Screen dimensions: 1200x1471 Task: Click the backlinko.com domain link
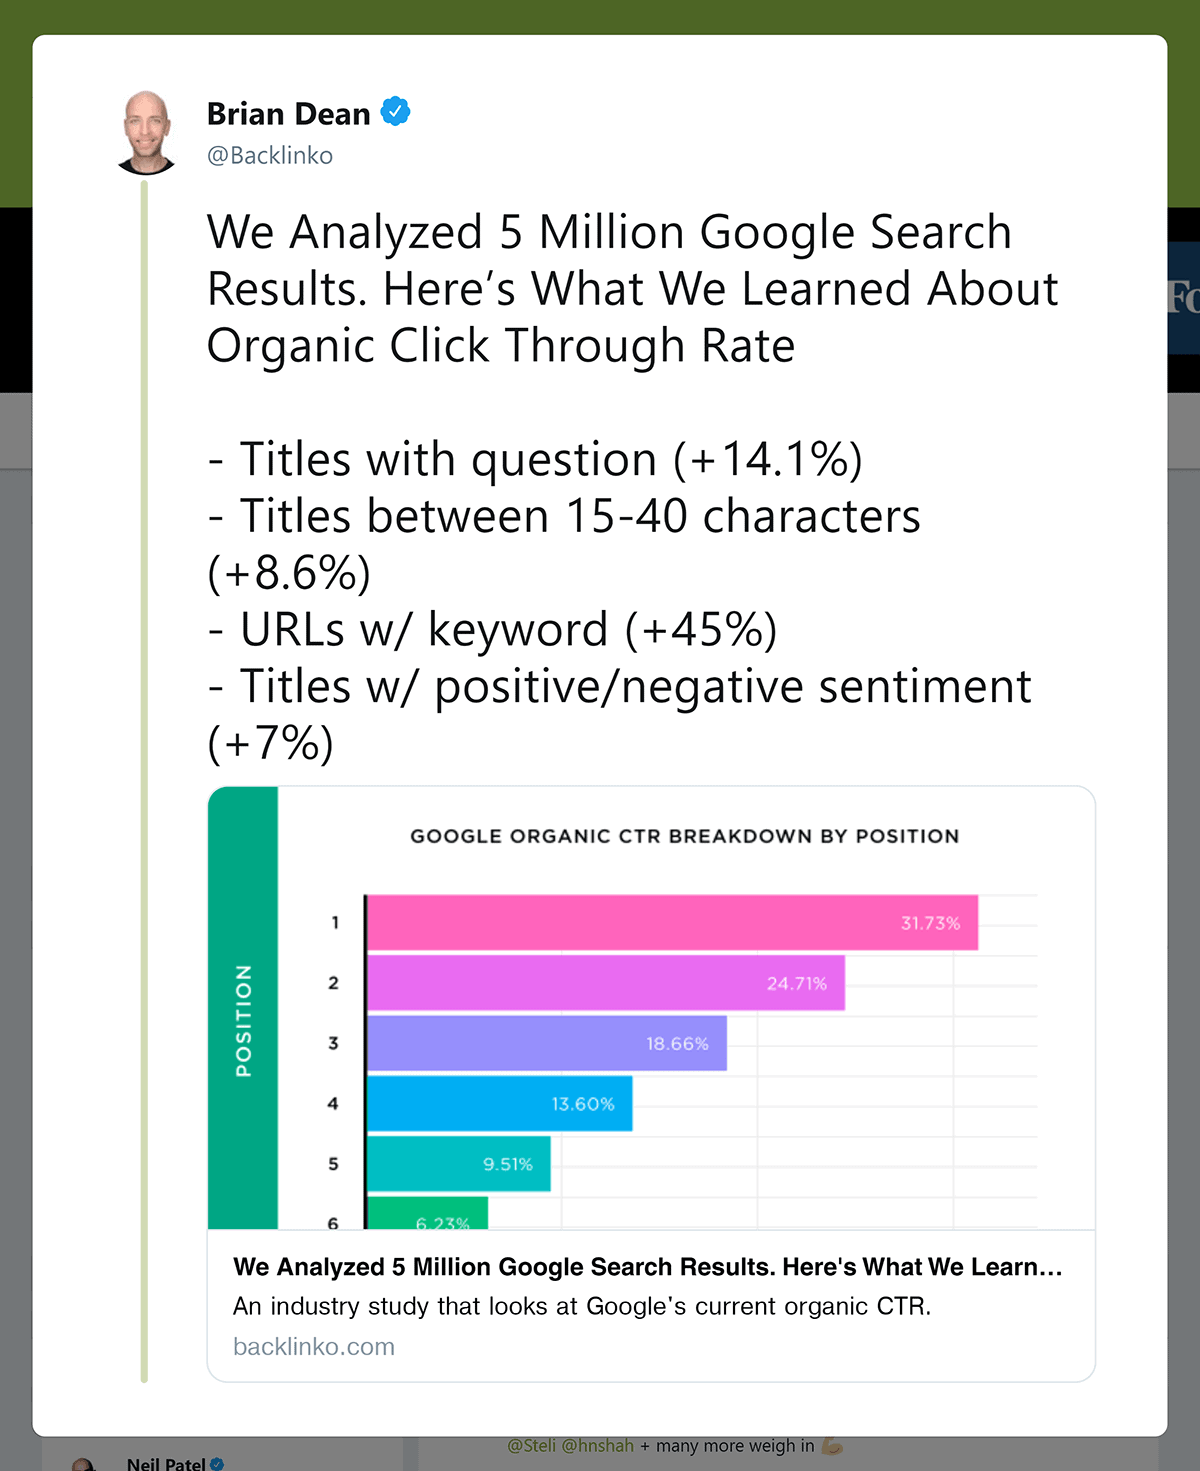[x=314, y=1347]
